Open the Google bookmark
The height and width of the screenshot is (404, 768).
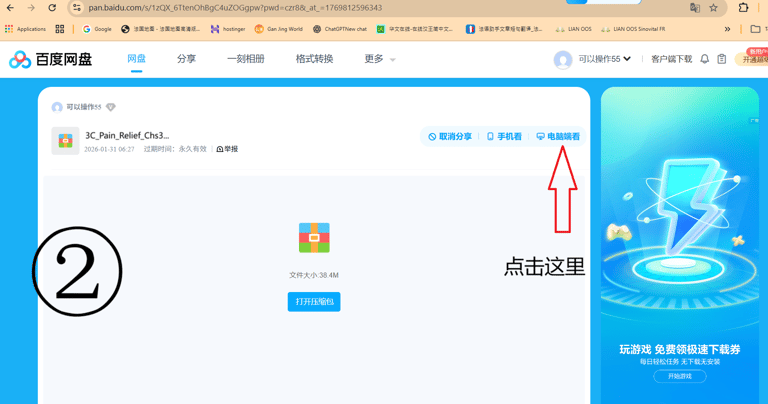pos(97,29)
